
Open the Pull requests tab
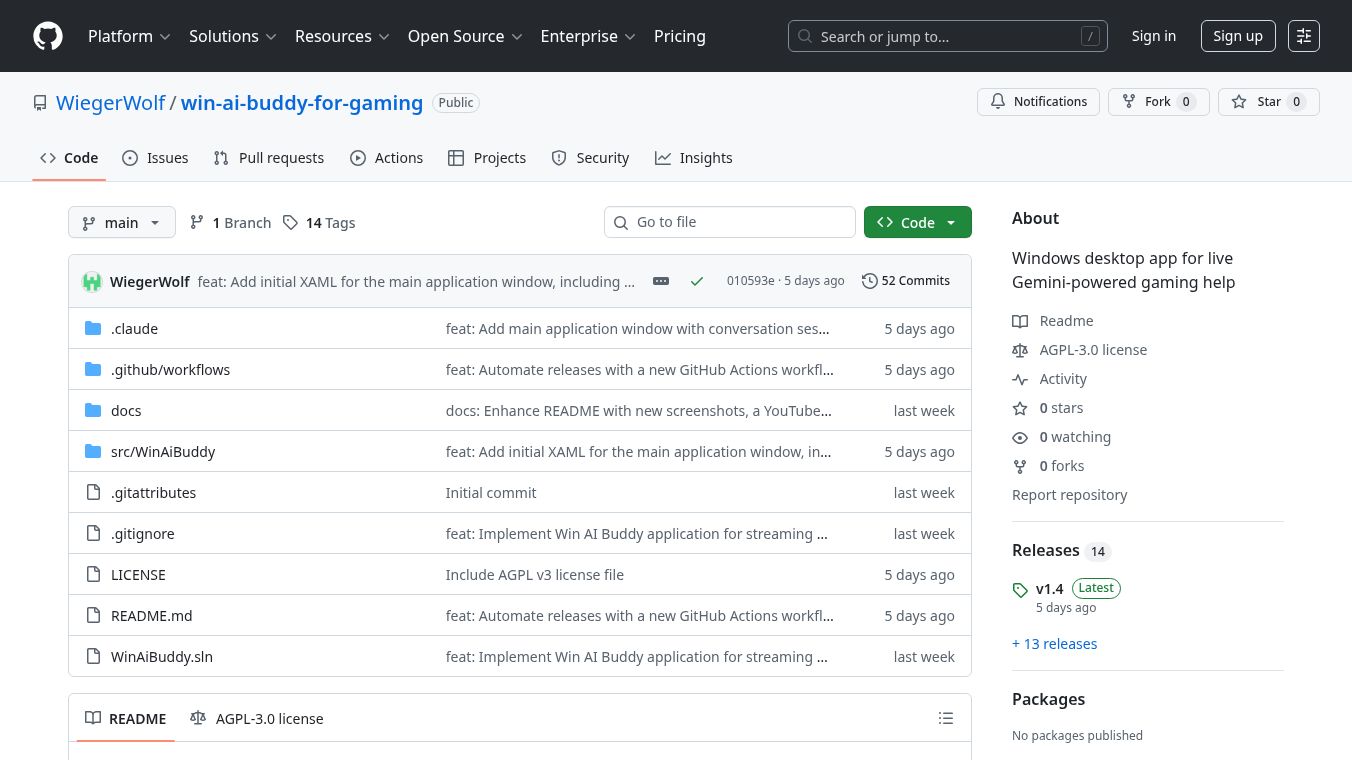(269, 158)
